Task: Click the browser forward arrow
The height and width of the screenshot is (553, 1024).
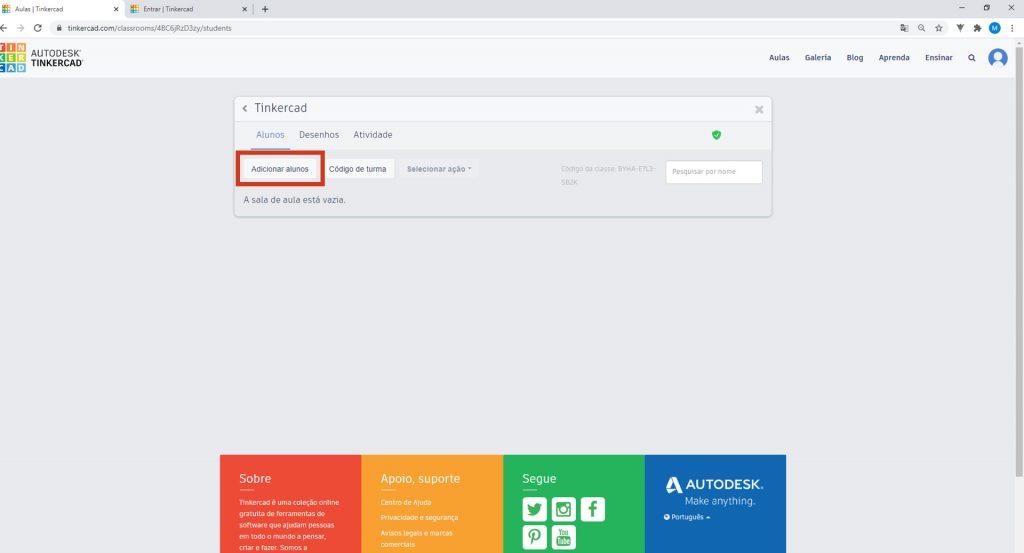Action: [20, 28]
